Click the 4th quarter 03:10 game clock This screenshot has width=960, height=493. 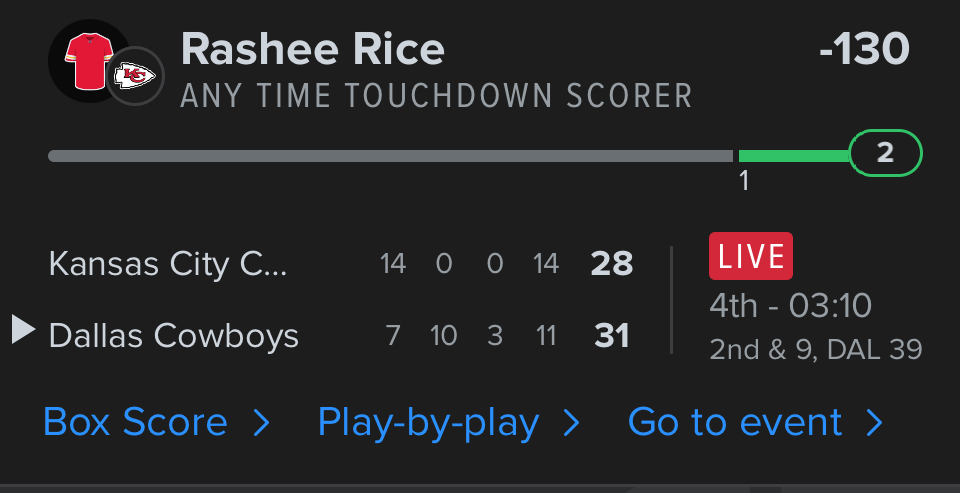pos(790,305)
